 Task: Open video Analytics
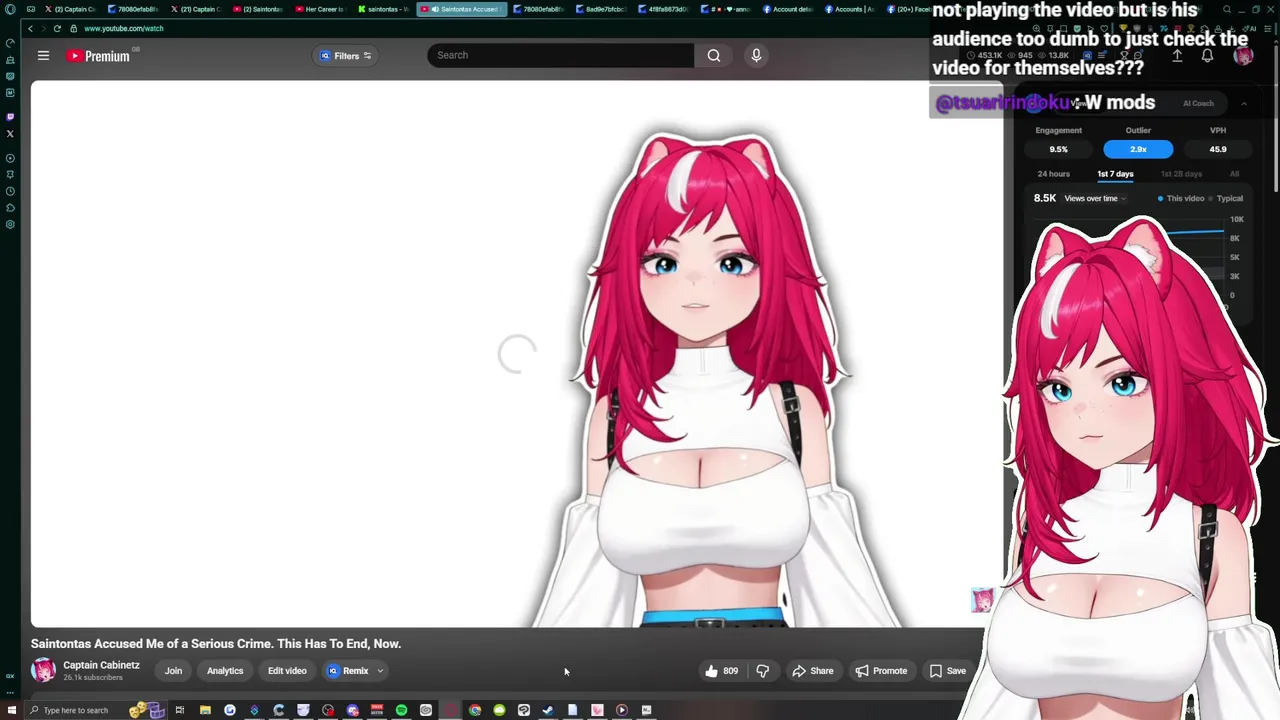[x=225, y=671]
